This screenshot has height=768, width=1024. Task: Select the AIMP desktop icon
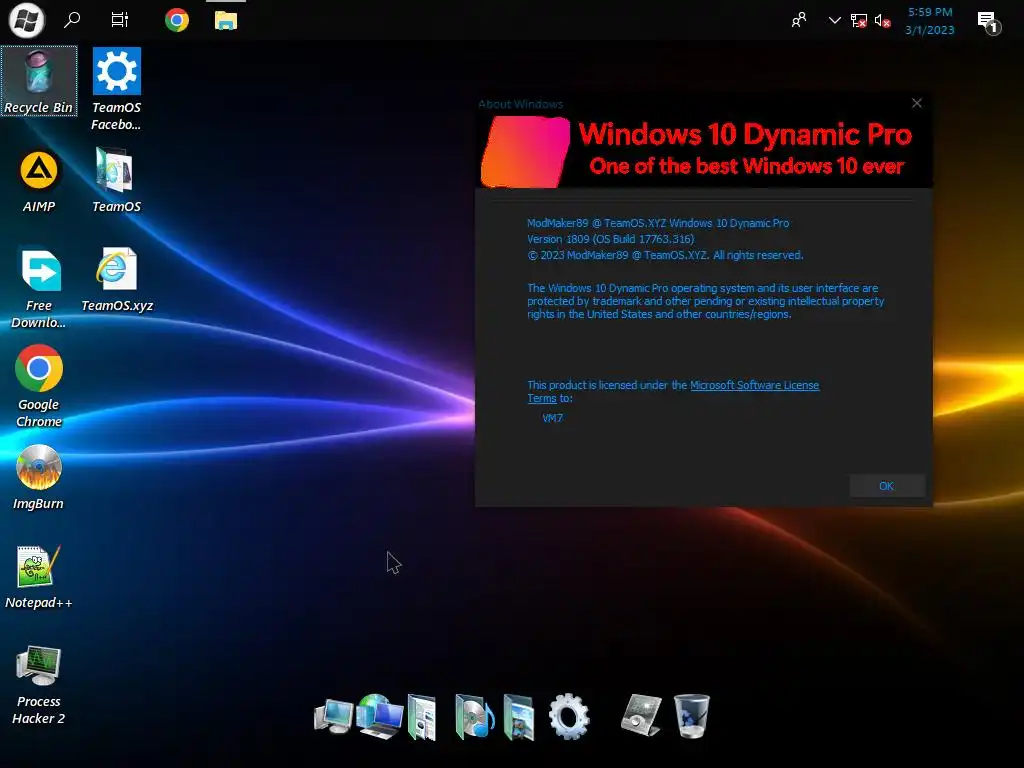click(39, 181)
